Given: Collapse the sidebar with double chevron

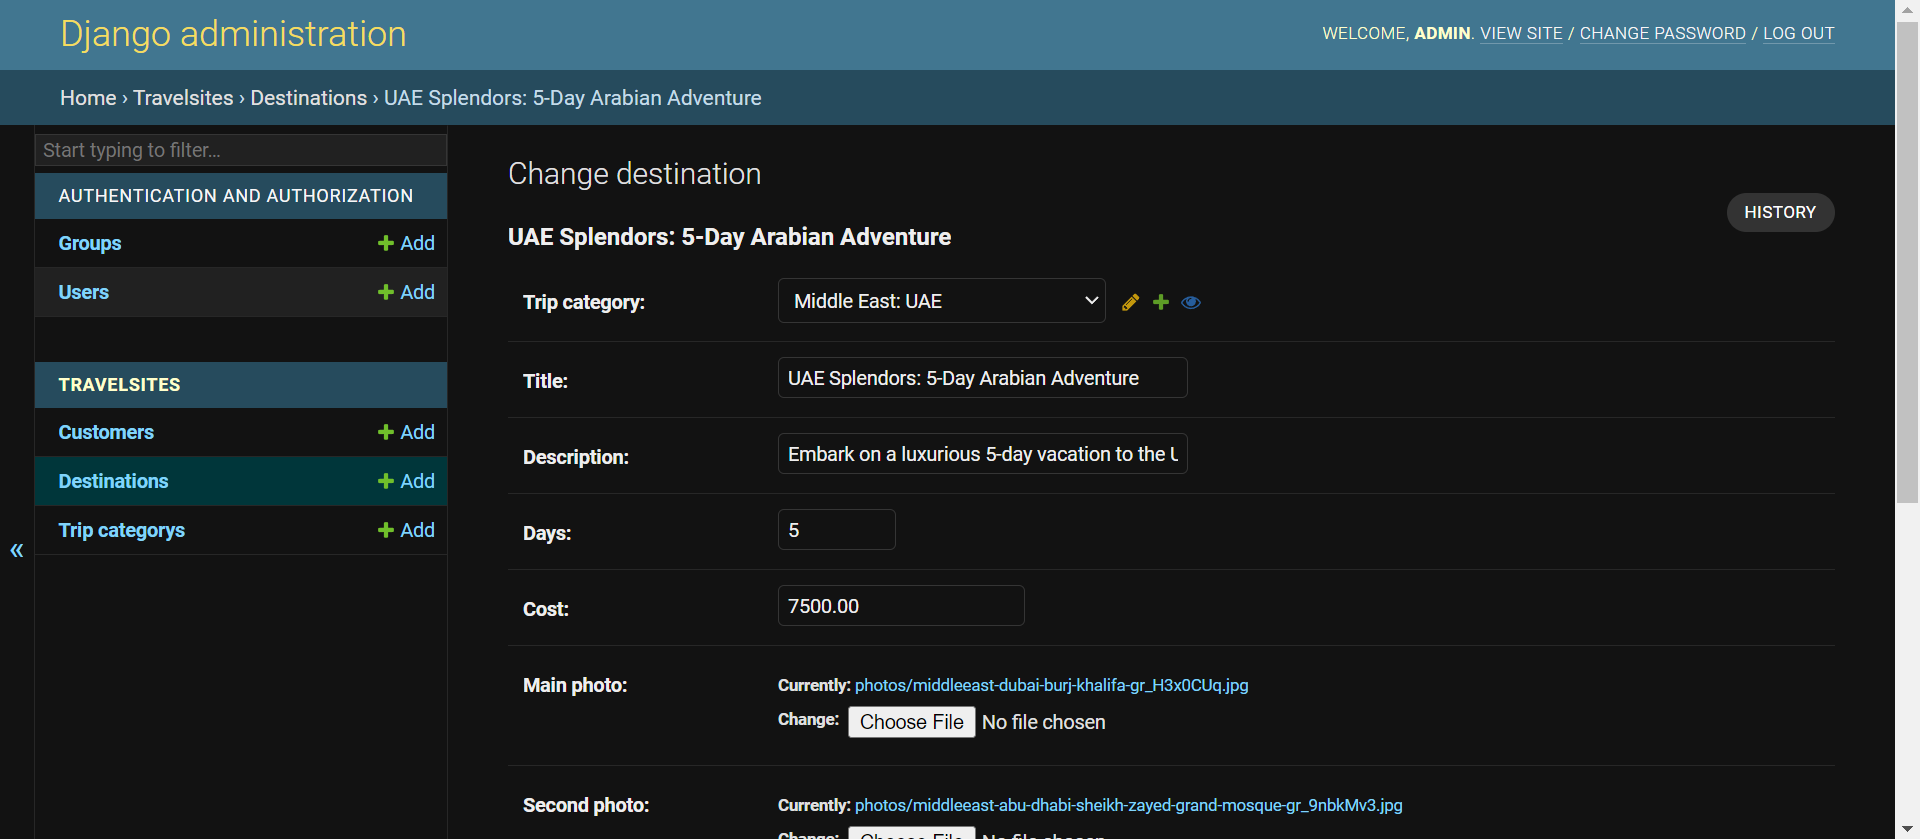Looking at the screenshot, I should tap(17, 550).
